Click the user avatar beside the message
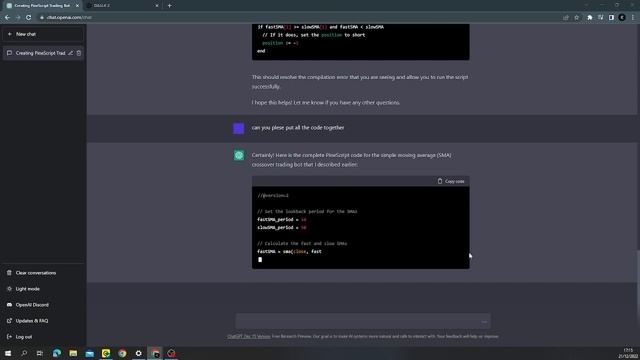Screen dimensions: 640x360 pos(239,129)
